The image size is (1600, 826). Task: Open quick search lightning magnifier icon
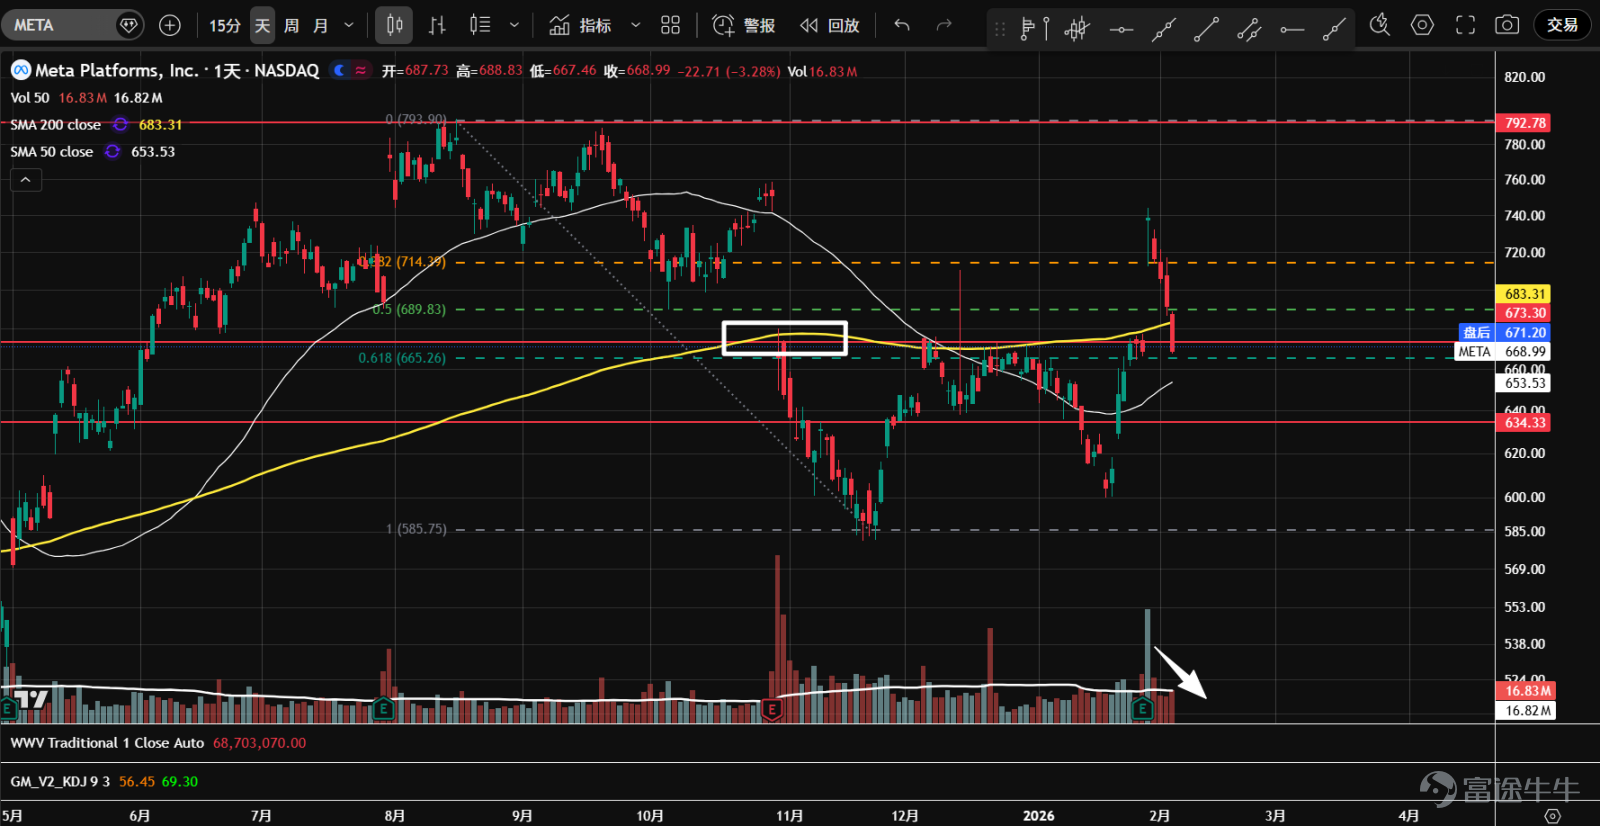pyautogui.click(x=1380, y=25)
